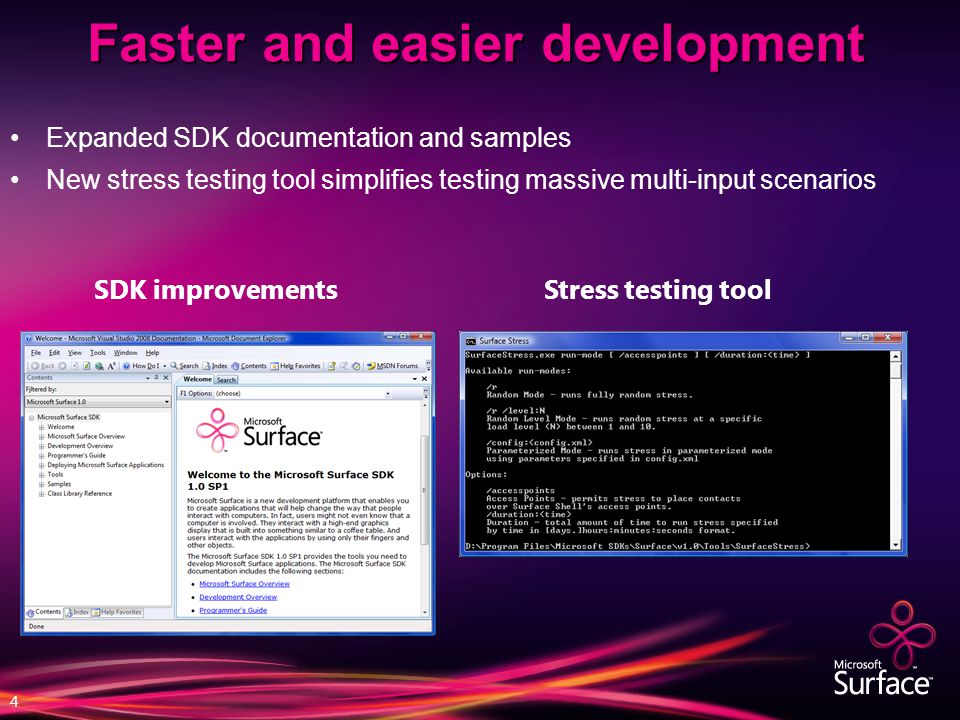This screenshot has width=960, height=720.
Task: Toggle the Contents panel auto-hide pin
Action: (156, 378)
